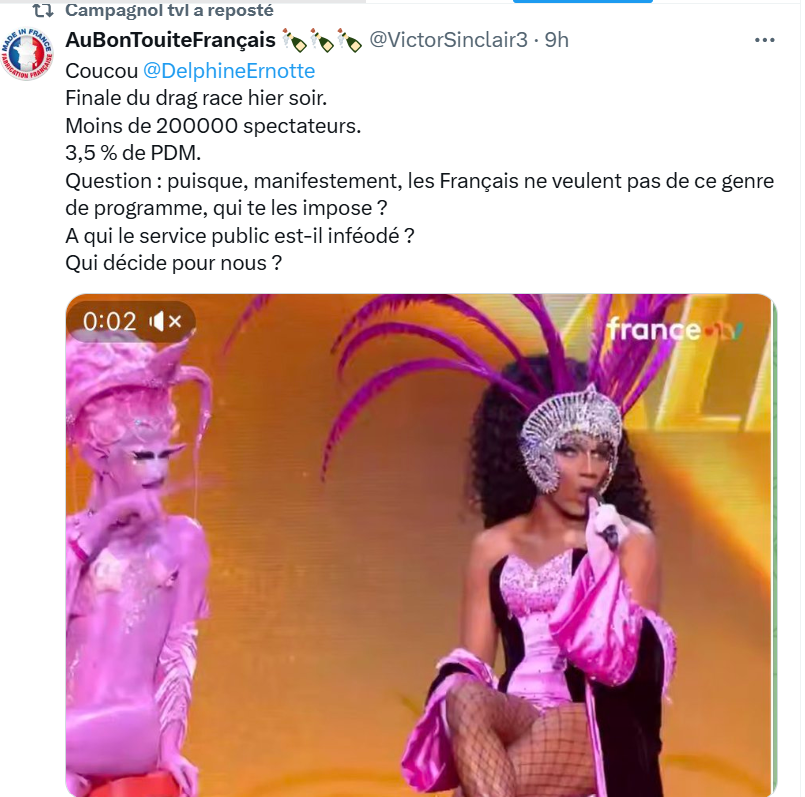Click the 'Moins de 200000 spectateurs' line
This screenshot has height=797, width=805.
click(213, 126)
